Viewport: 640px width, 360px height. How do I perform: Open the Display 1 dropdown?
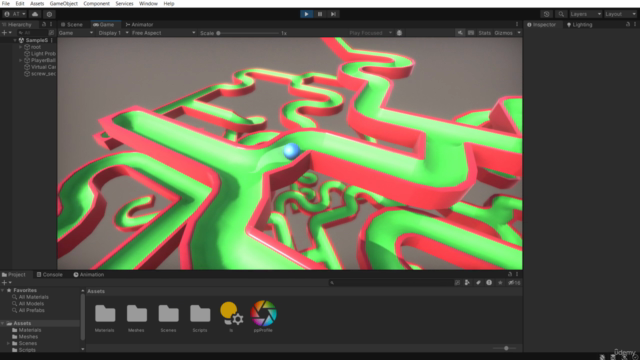pos(113,33)
